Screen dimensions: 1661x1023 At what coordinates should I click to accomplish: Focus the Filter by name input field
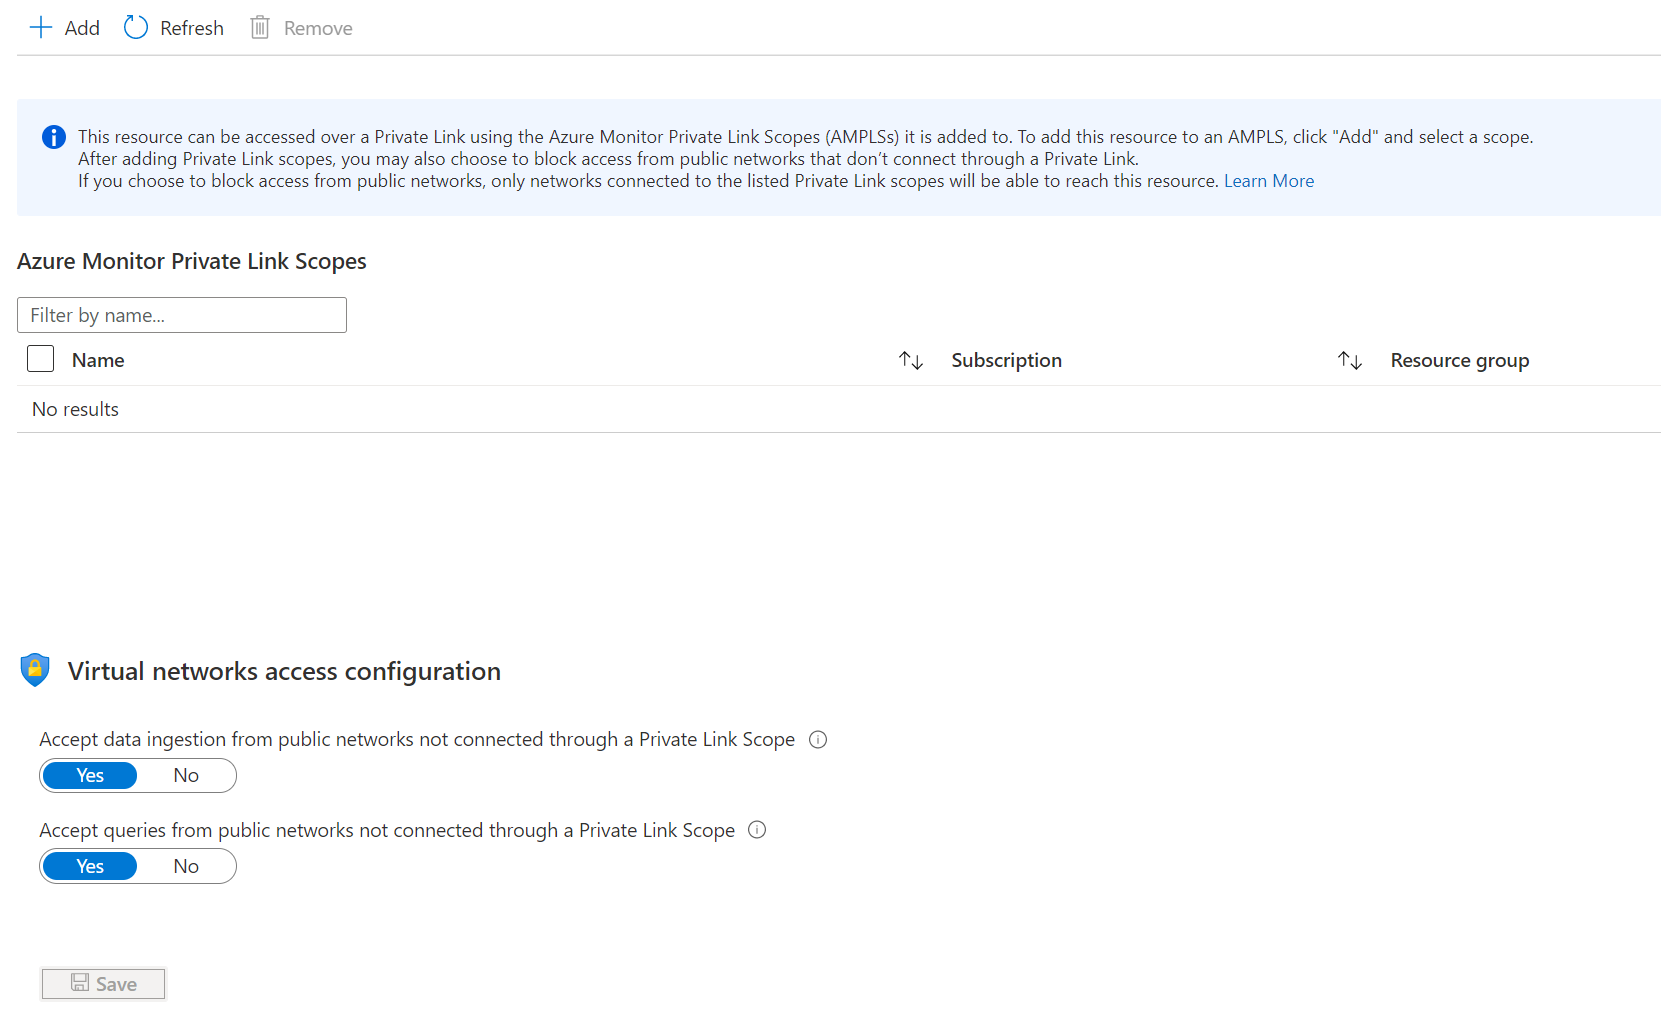(182, 315)
